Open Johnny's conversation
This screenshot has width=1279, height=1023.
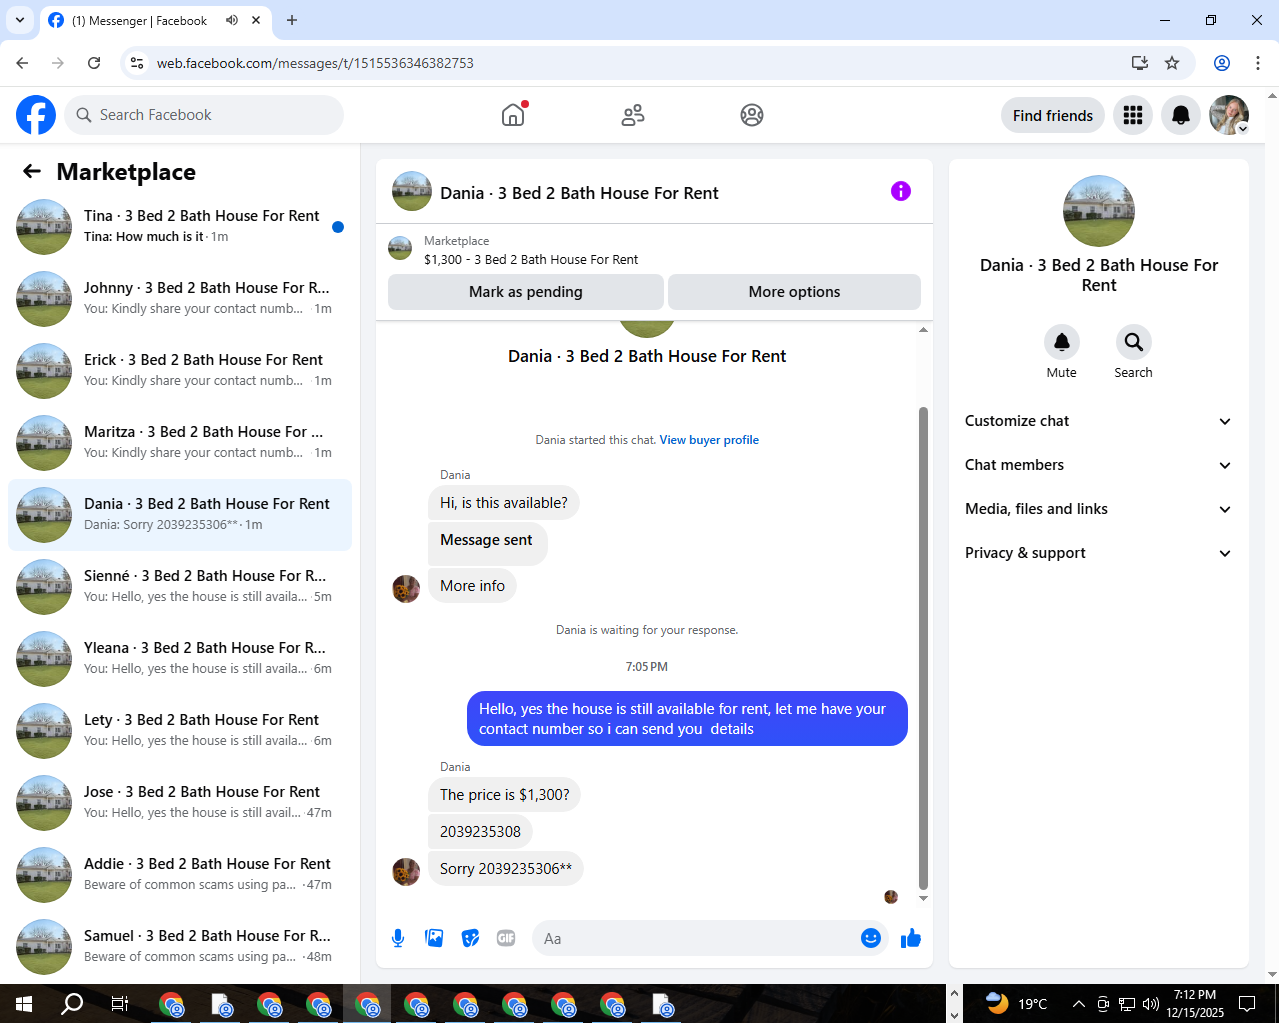(x=180, y=299)
